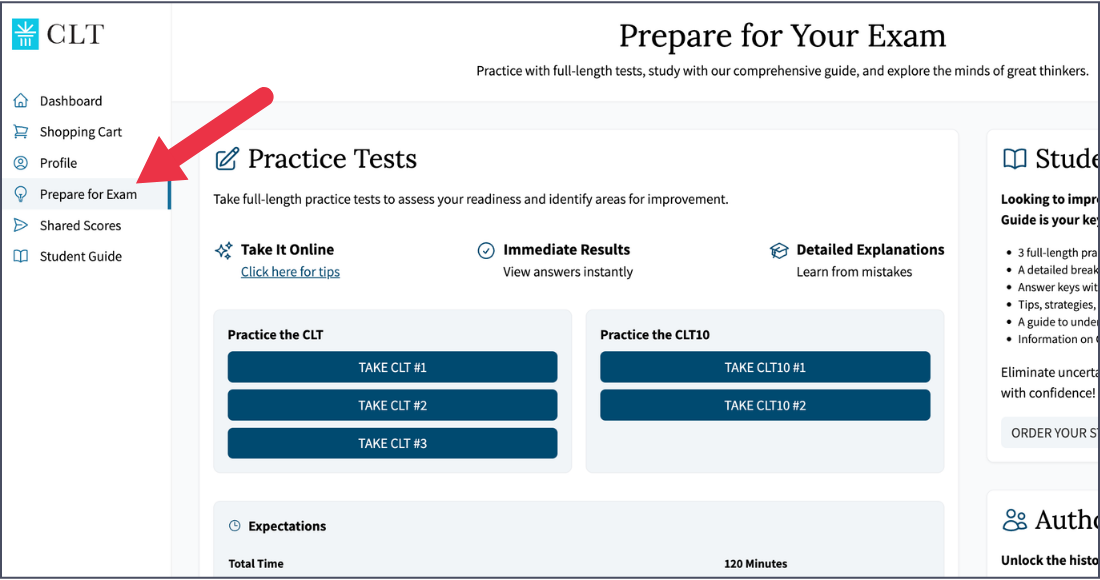Viewport: 1100px width, 580px height.
Task: Click the open book icon in right panel heading
Action: click(1014, 159)
